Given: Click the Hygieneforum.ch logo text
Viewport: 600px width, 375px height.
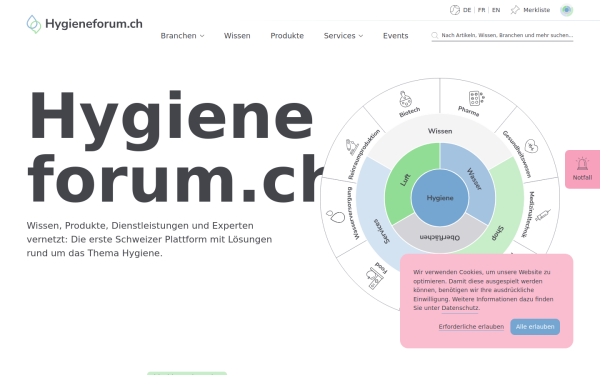Looking at the screenshot, I should [x=94, y=24].
